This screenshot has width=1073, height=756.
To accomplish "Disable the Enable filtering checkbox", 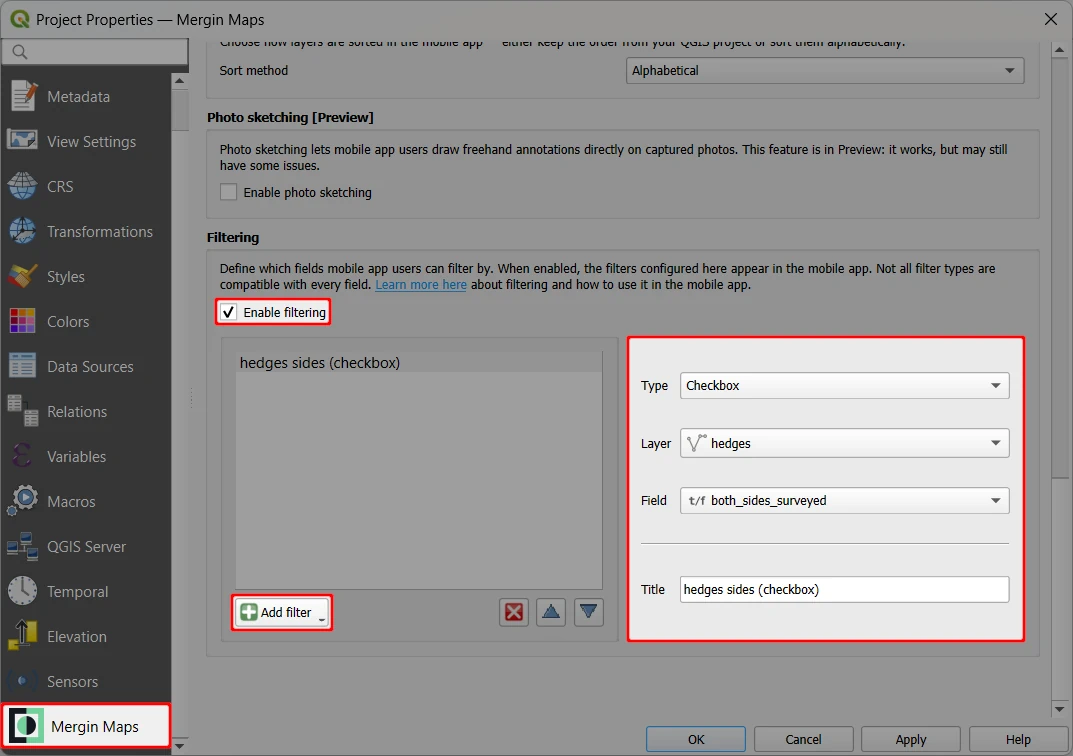I will tap(228, 311).
